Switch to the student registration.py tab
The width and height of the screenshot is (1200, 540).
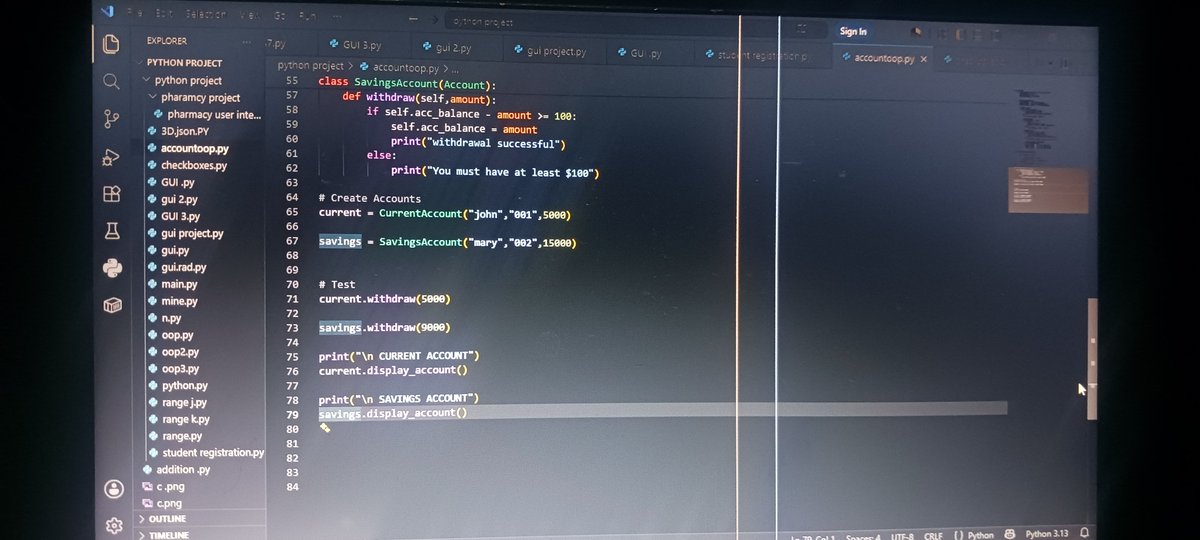click(761, 55)
